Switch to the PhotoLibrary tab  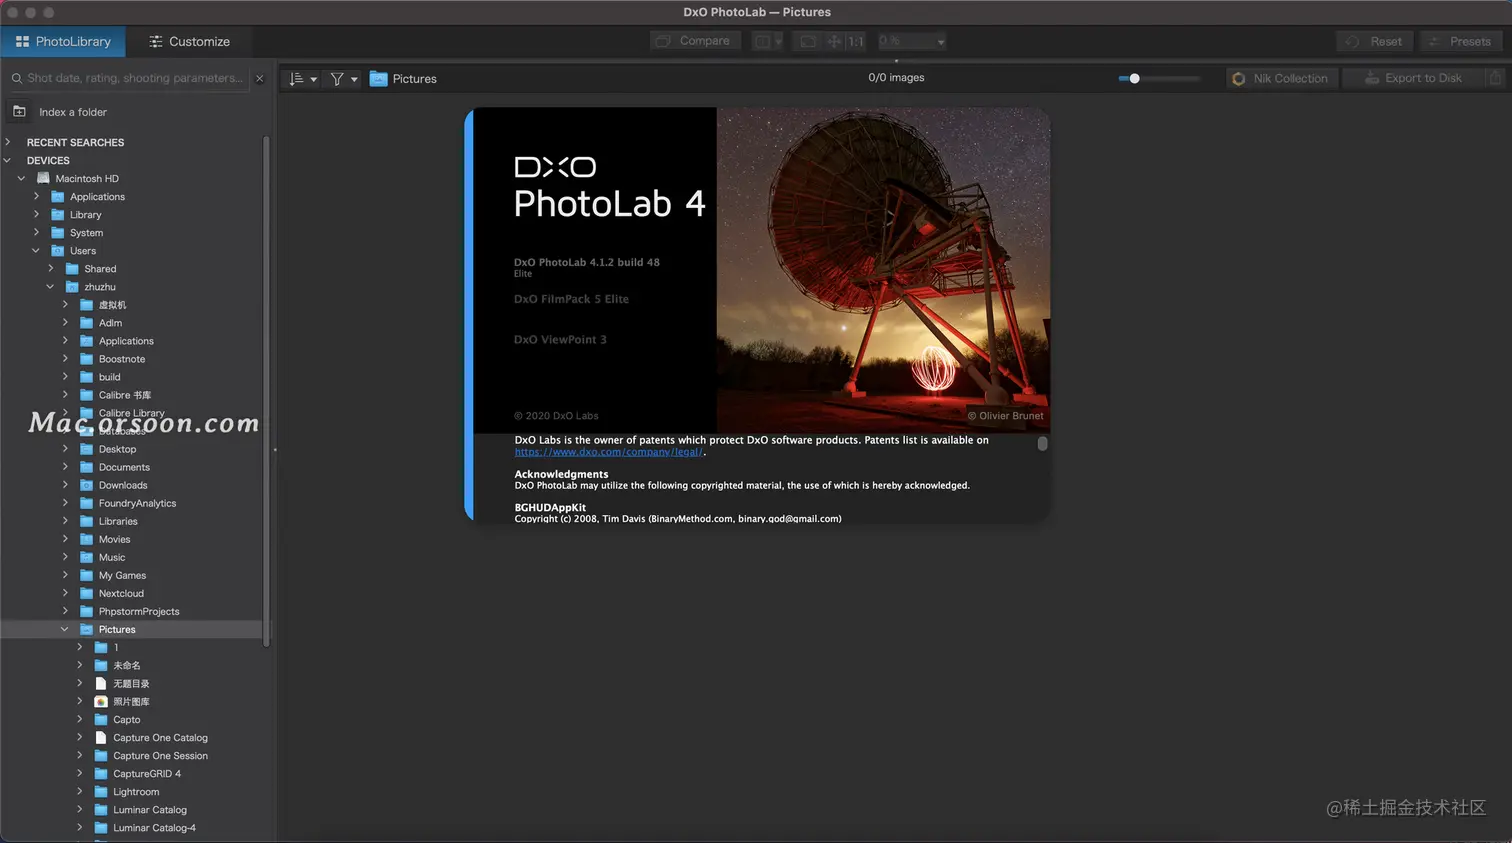63,41
